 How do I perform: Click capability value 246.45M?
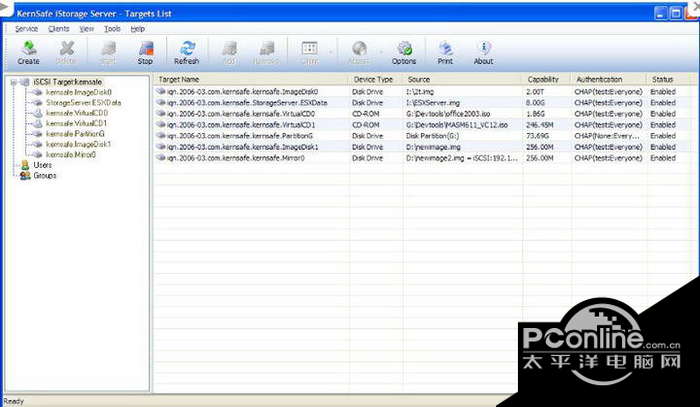point(539,125)
